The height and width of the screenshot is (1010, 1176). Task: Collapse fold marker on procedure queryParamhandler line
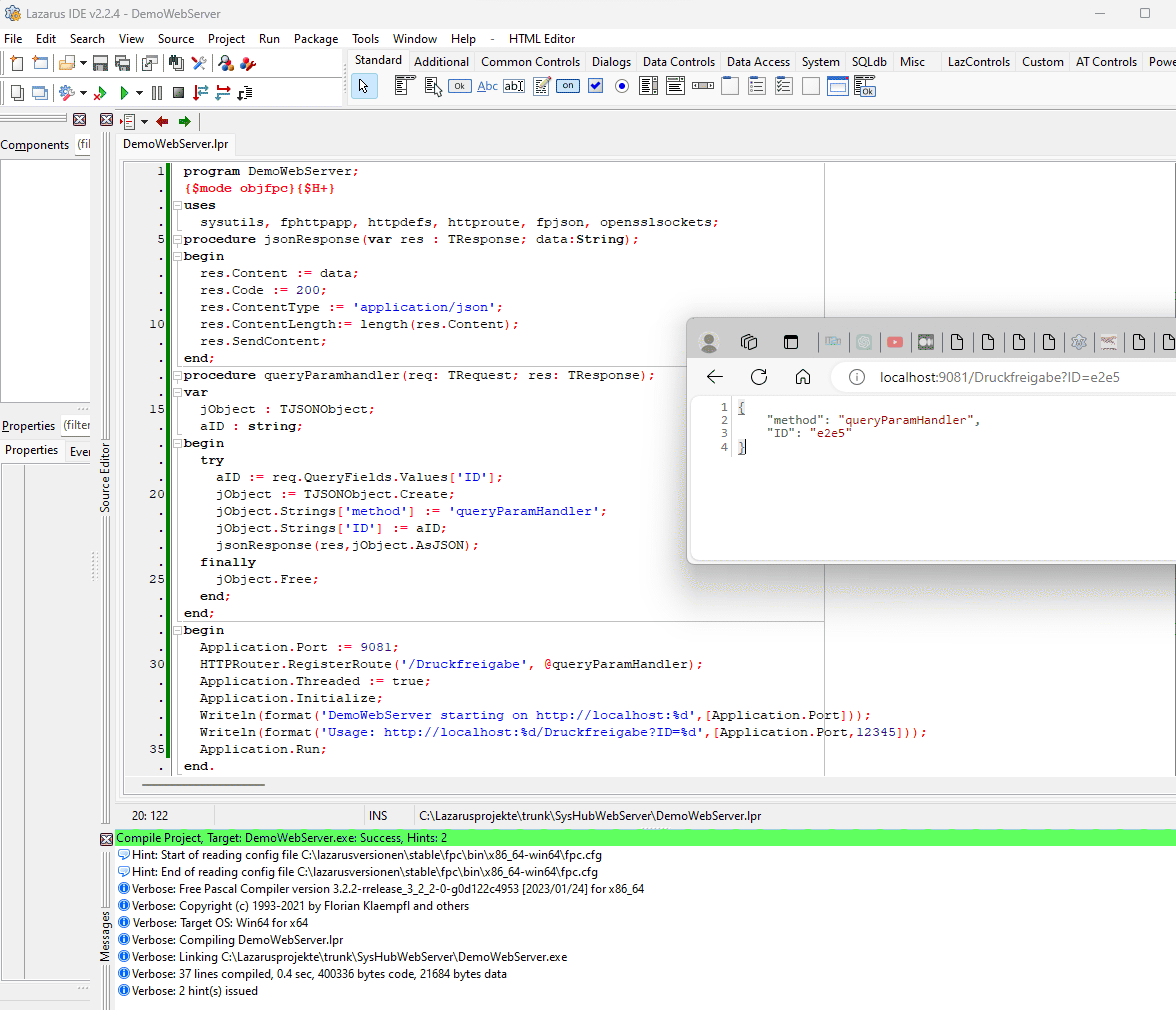point(178,376)
